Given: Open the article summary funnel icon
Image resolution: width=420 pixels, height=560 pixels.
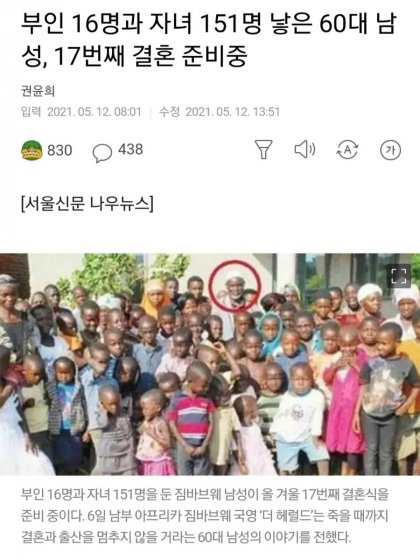Looking at the screenshot, I should [x=264, y=149].
